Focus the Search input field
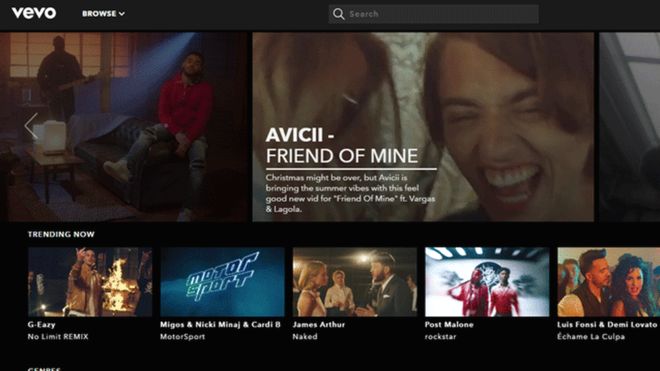Viewport: 660px width, 371px height. click(434, 14)
